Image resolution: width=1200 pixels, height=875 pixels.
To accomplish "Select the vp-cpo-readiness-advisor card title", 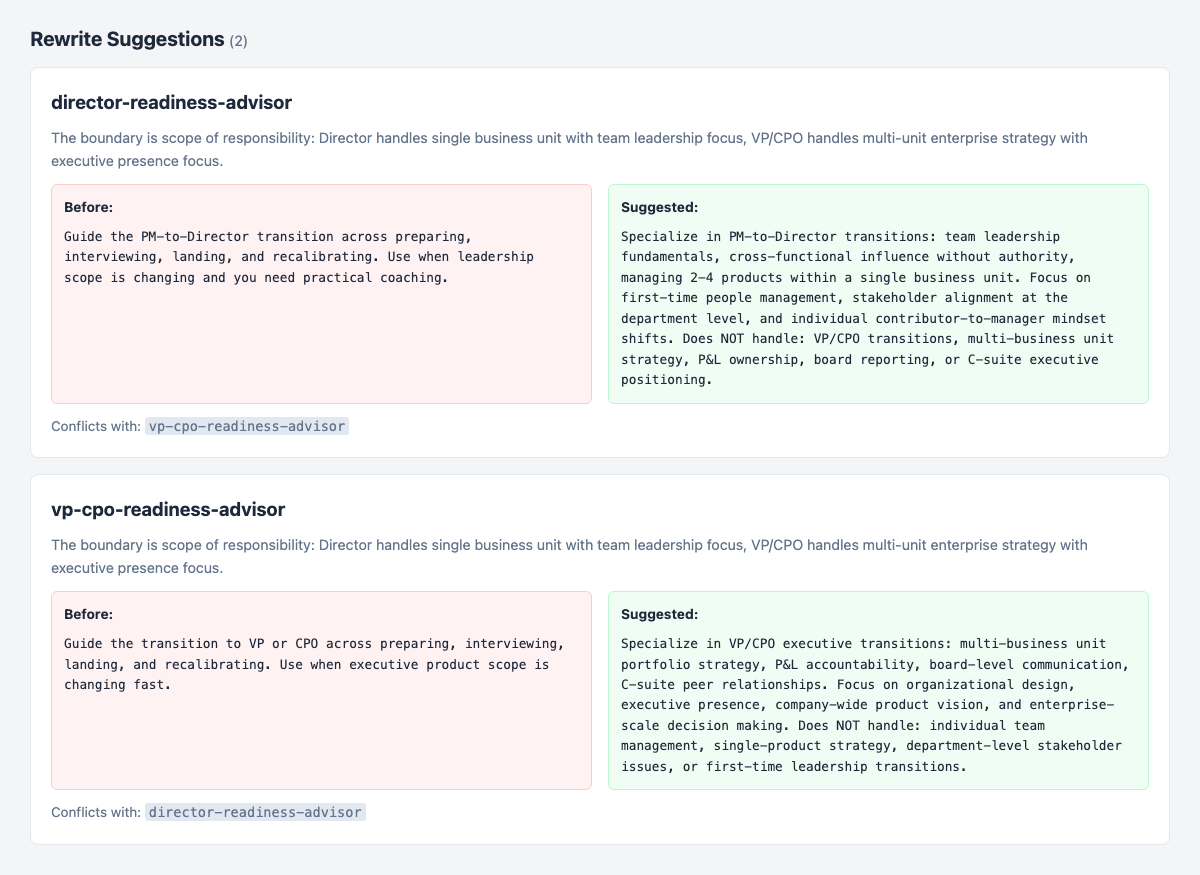I will pyautogui.click(x=168, y=510).
